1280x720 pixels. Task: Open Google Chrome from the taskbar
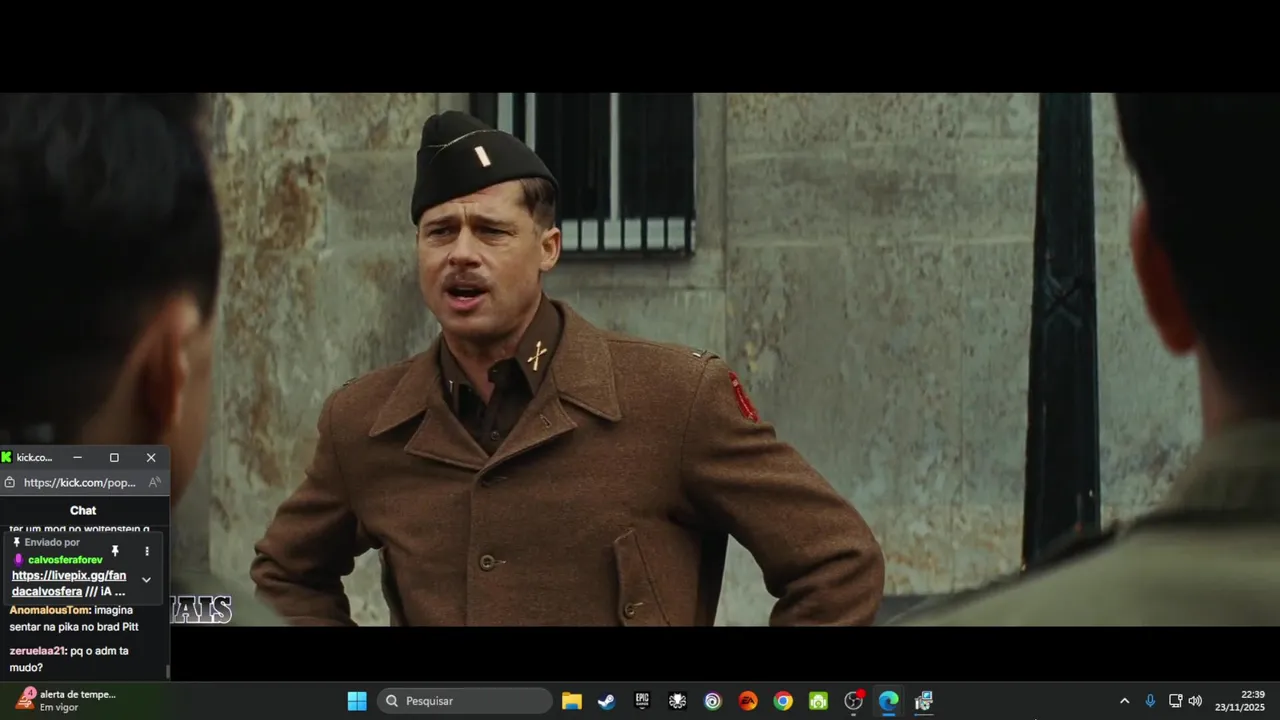click(x=783, y=701)
